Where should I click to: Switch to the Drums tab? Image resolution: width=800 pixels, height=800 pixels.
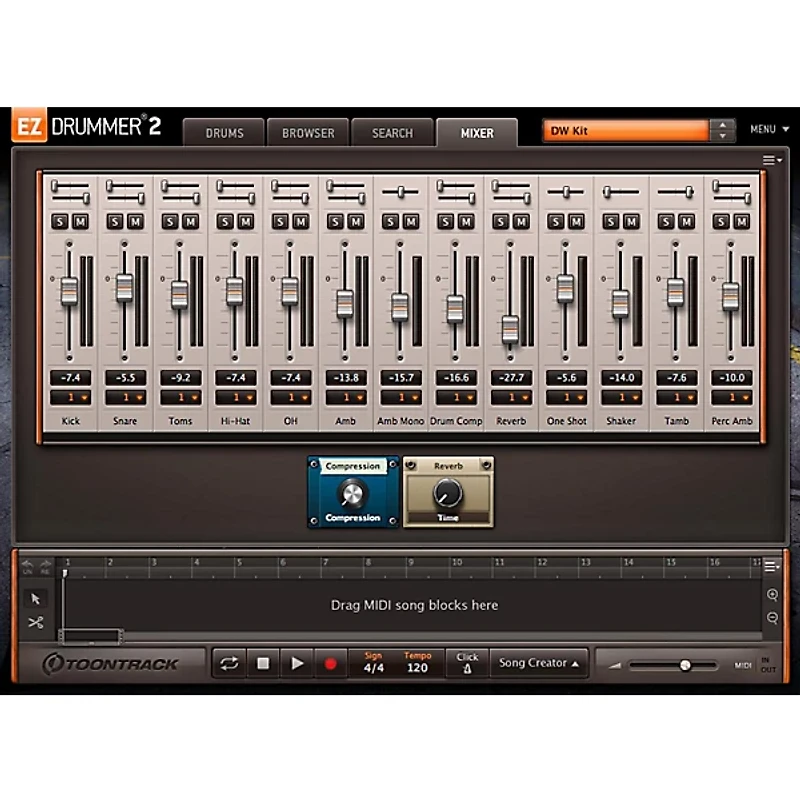point(224,132)
